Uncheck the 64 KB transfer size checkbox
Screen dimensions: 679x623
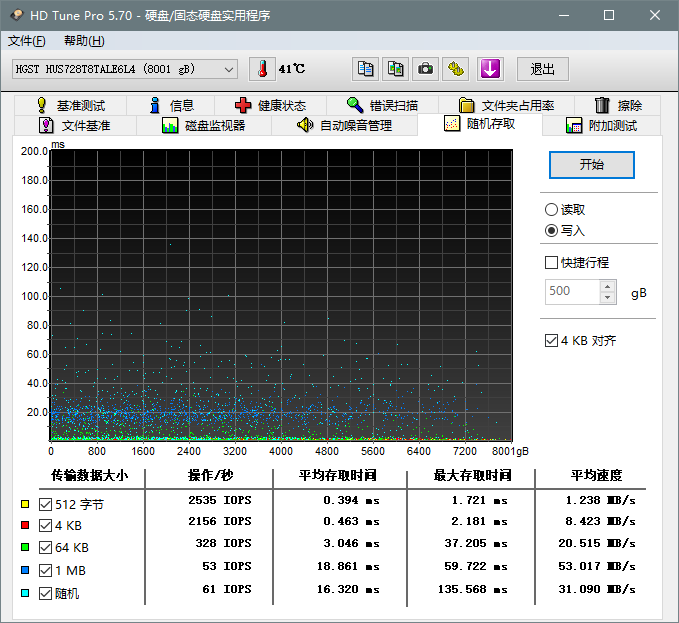click(45, 548)
